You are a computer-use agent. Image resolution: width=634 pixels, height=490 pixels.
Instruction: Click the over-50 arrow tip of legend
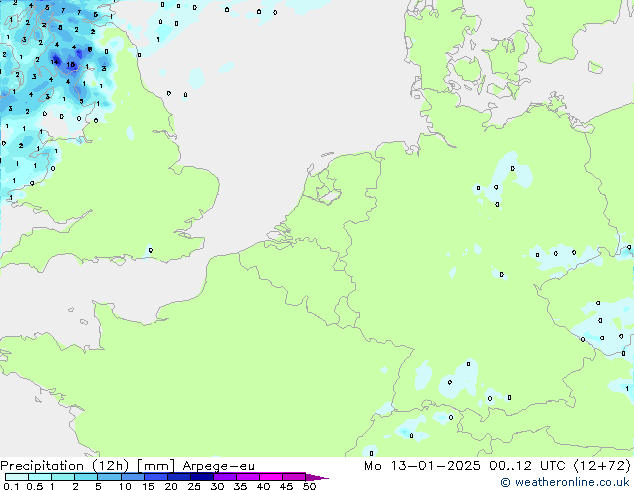[317, 477]
